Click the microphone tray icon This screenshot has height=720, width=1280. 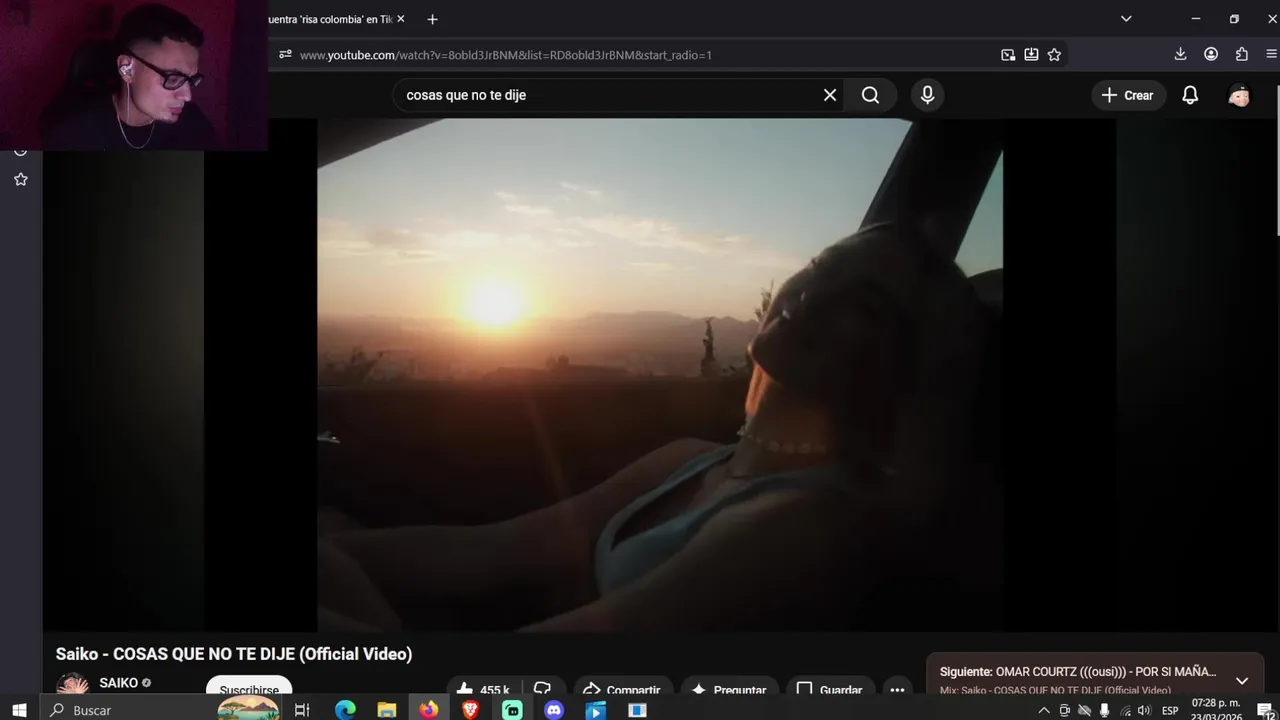click(1104, 711)
